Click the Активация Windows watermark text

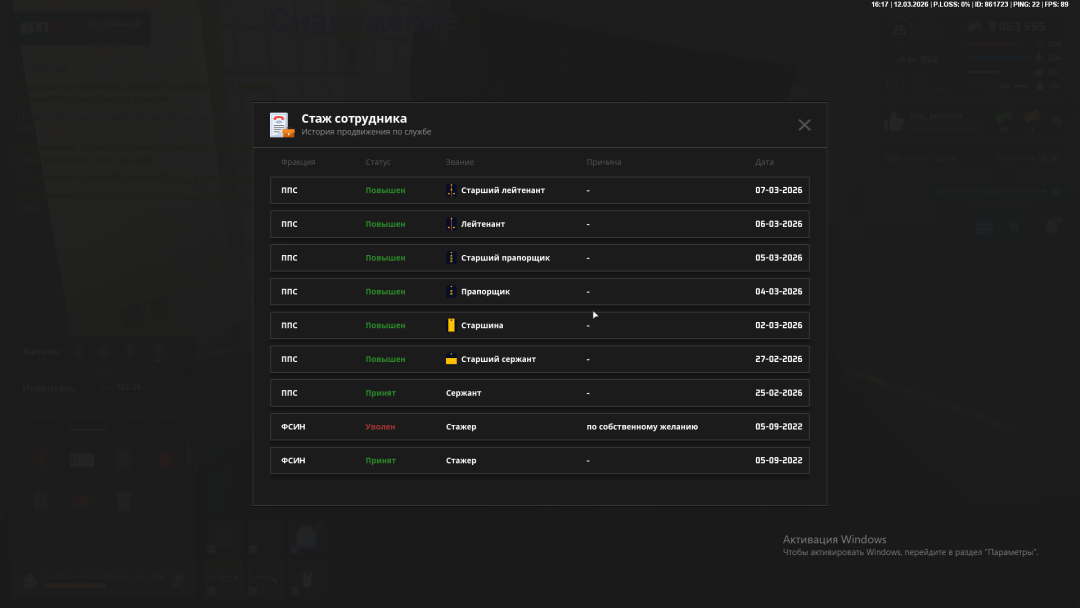pyautogui.click(x=834, y=540)
